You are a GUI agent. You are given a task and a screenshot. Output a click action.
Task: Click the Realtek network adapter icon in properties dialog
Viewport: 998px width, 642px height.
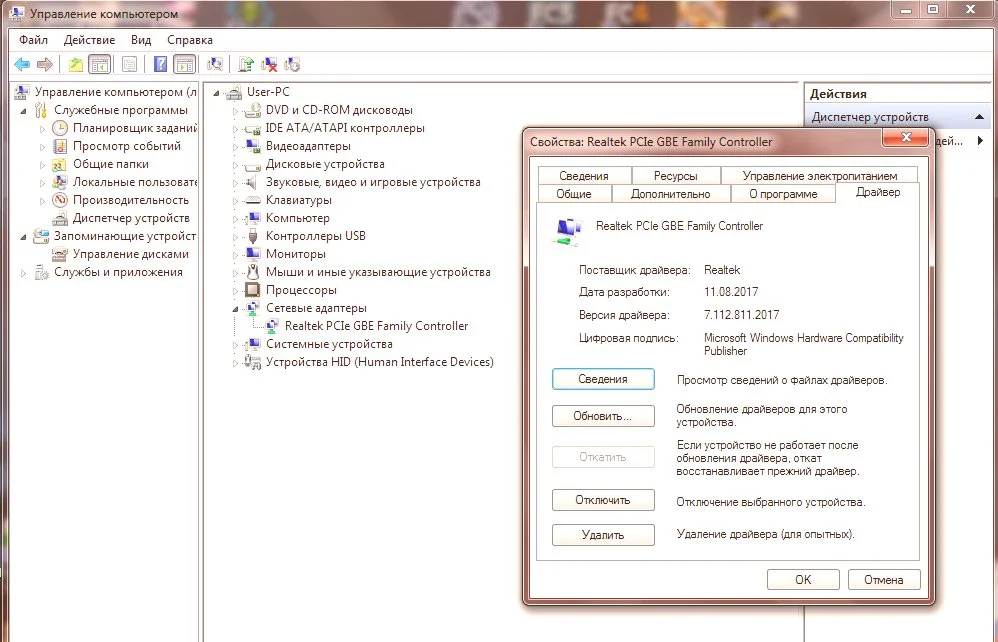click(x=568, y=231)
